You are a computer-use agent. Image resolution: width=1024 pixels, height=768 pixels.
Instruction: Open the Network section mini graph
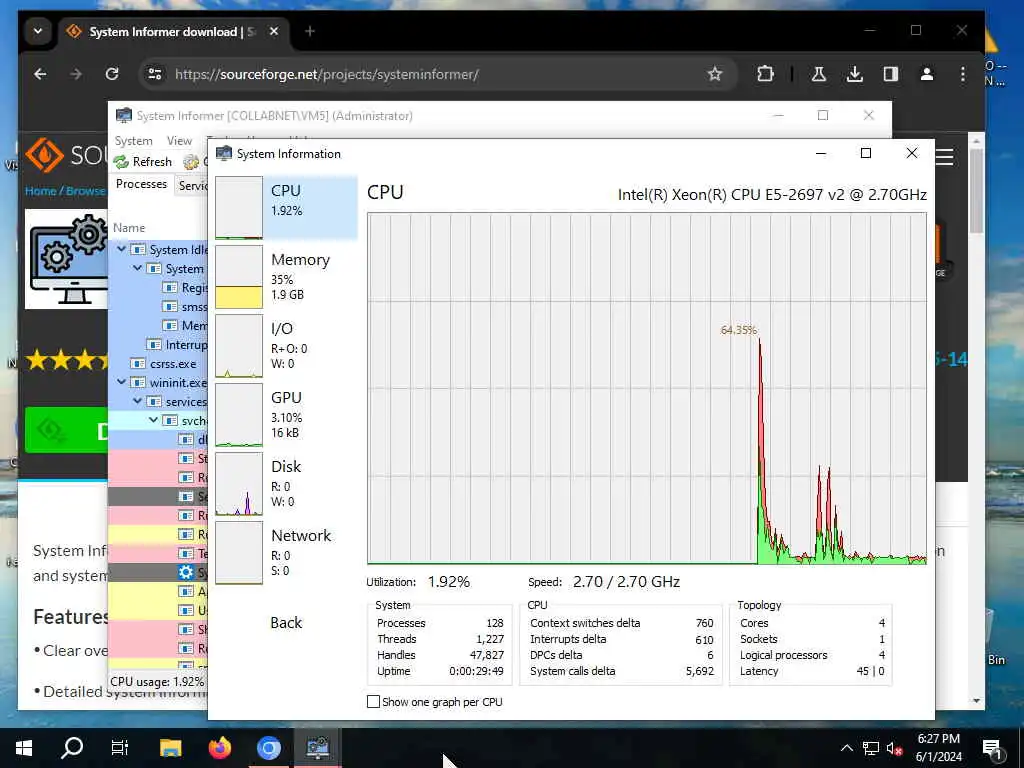tap(239, 553)
